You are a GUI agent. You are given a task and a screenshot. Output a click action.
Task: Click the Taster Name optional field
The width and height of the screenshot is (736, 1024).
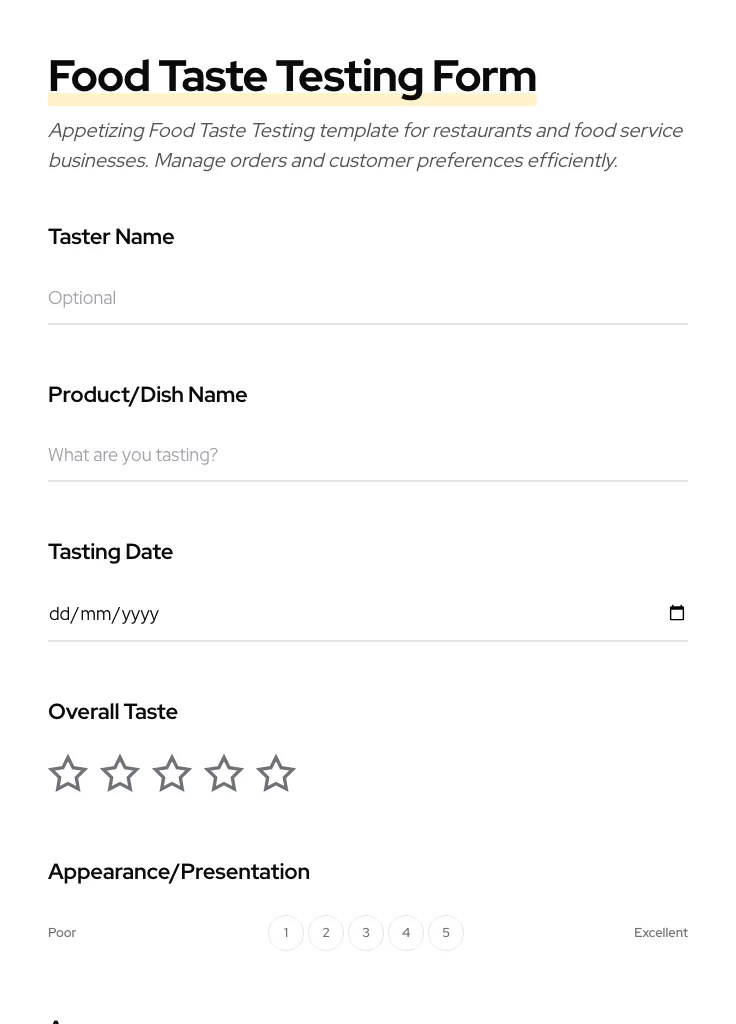pos(300,297)
